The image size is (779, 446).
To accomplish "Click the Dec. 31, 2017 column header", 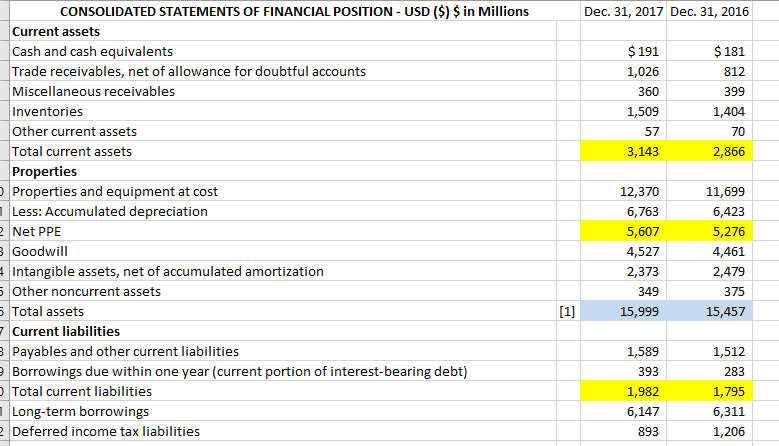I will [623, 11].
